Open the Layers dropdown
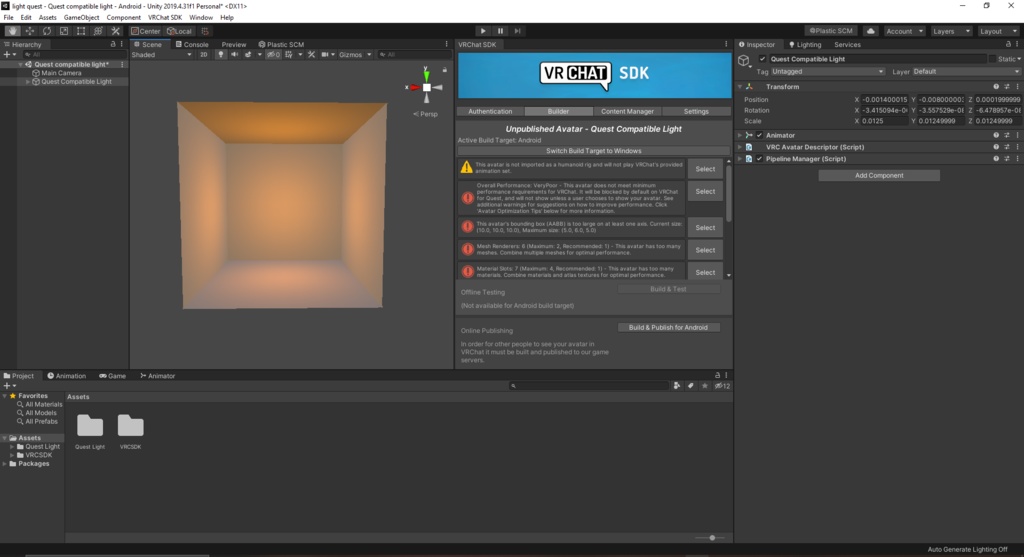Image resolution: width=1024 pixels, height=557 pixels. click(x=951, y=31)
